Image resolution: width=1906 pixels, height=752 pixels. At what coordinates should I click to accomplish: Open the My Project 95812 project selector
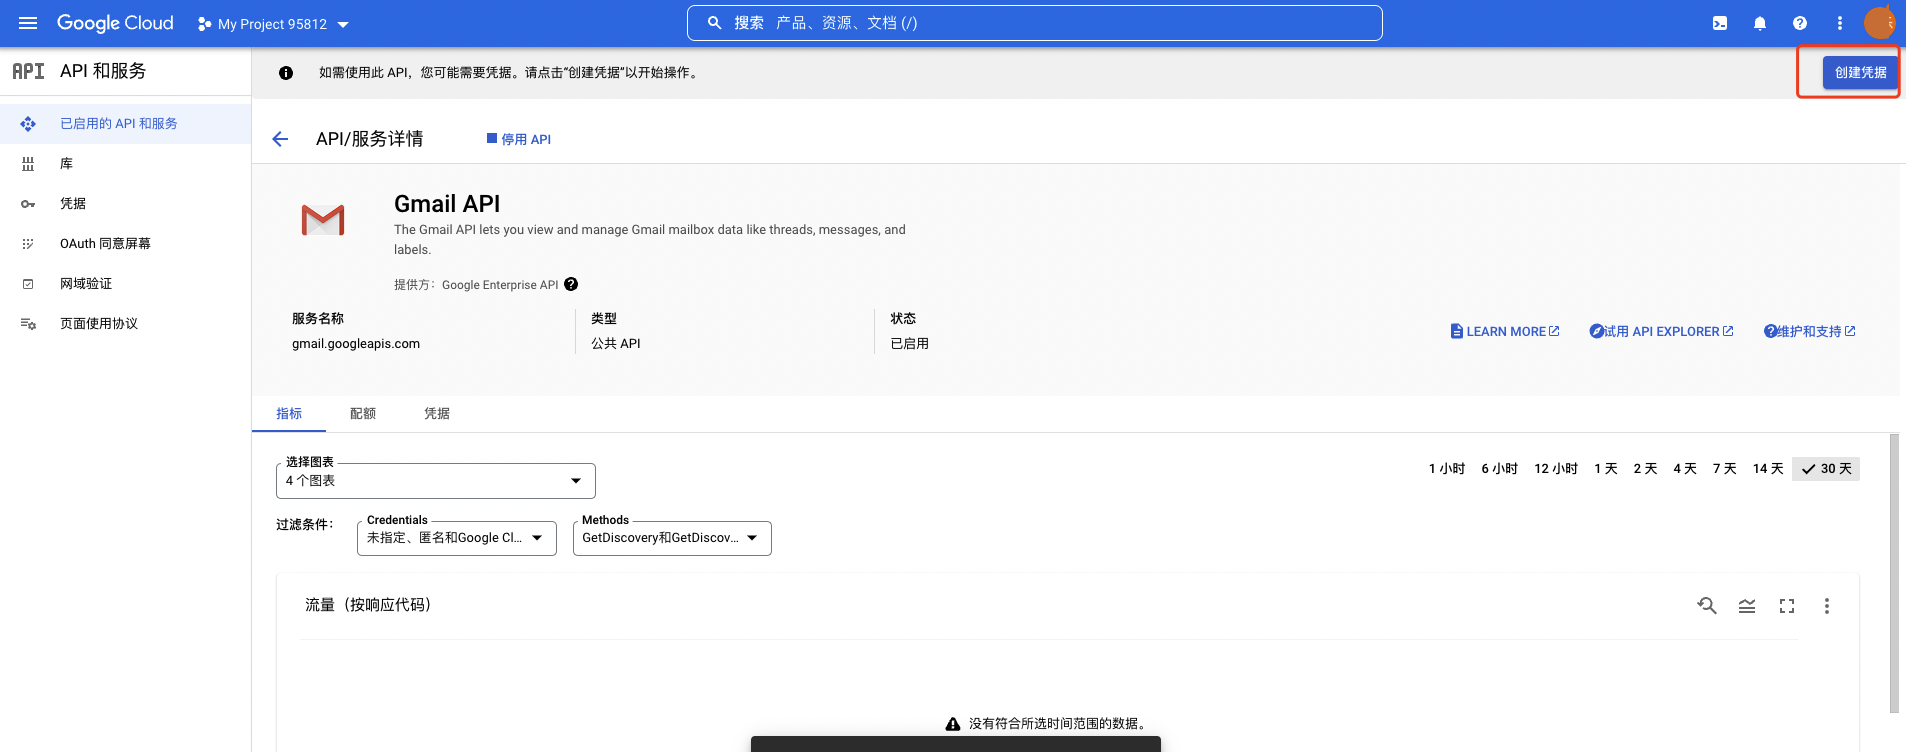tap(274, 24)
